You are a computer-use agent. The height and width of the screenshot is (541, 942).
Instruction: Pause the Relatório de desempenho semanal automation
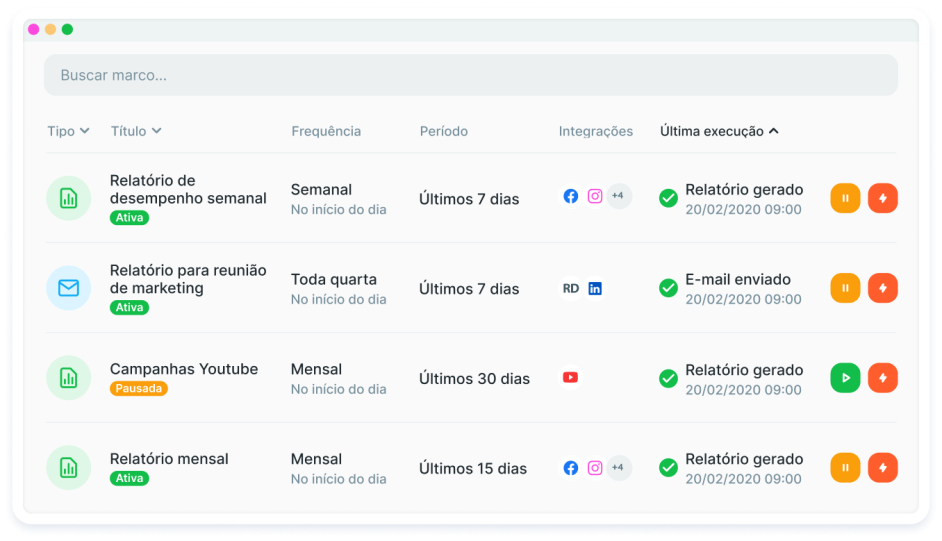point(845,198)
